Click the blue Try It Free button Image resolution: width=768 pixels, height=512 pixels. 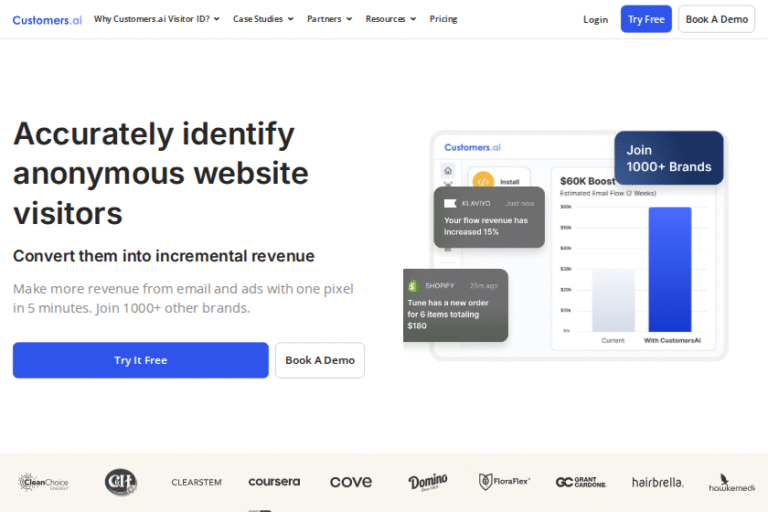[141, 360]
